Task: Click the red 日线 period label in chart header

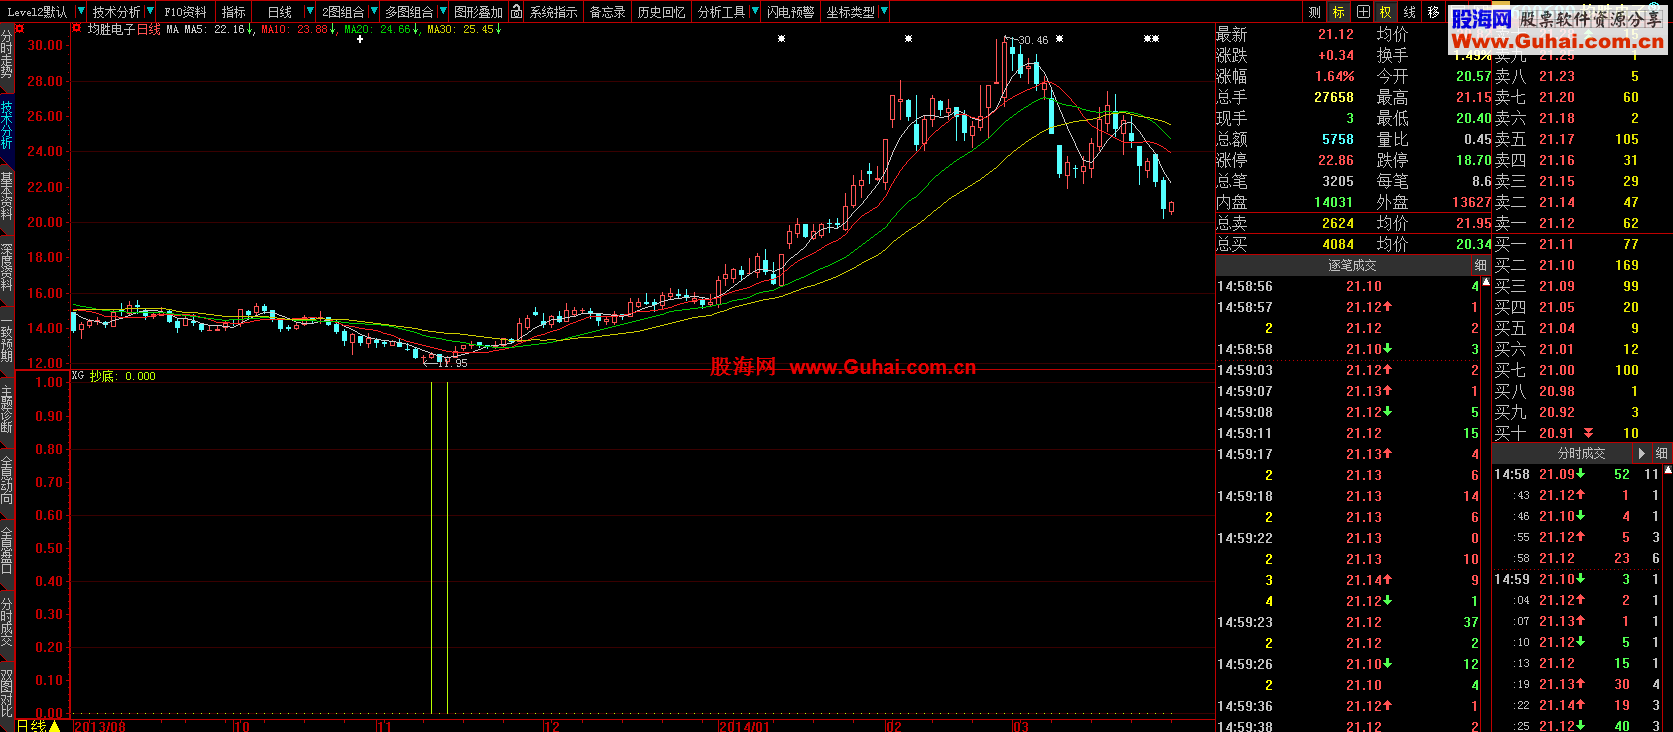Action: [148, 30]
